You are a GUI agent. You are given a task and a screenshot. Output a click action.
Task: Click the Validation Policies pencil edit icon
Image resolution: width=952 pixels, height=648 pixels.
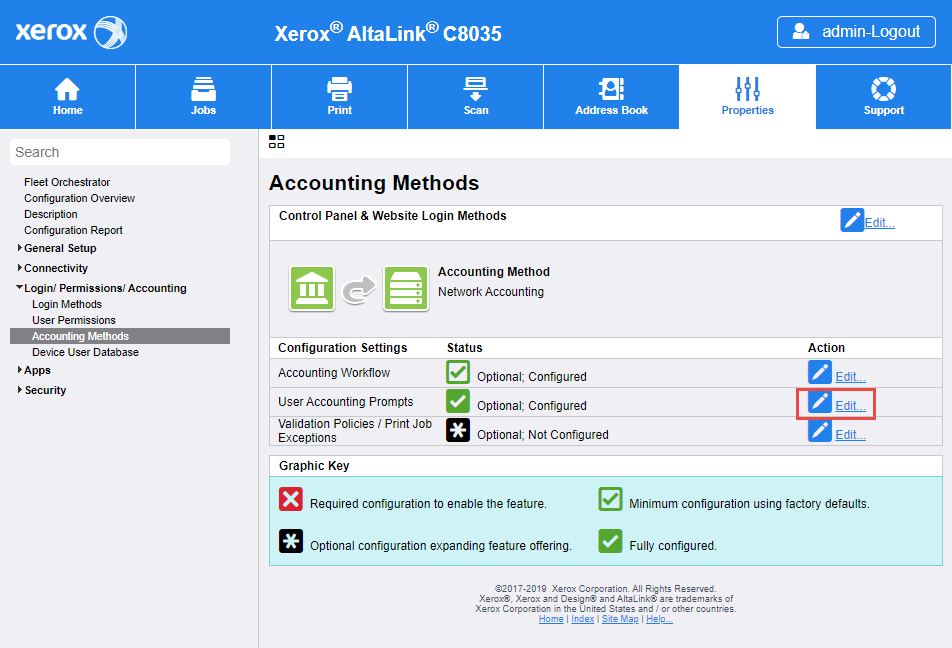(x=820, y=431)
